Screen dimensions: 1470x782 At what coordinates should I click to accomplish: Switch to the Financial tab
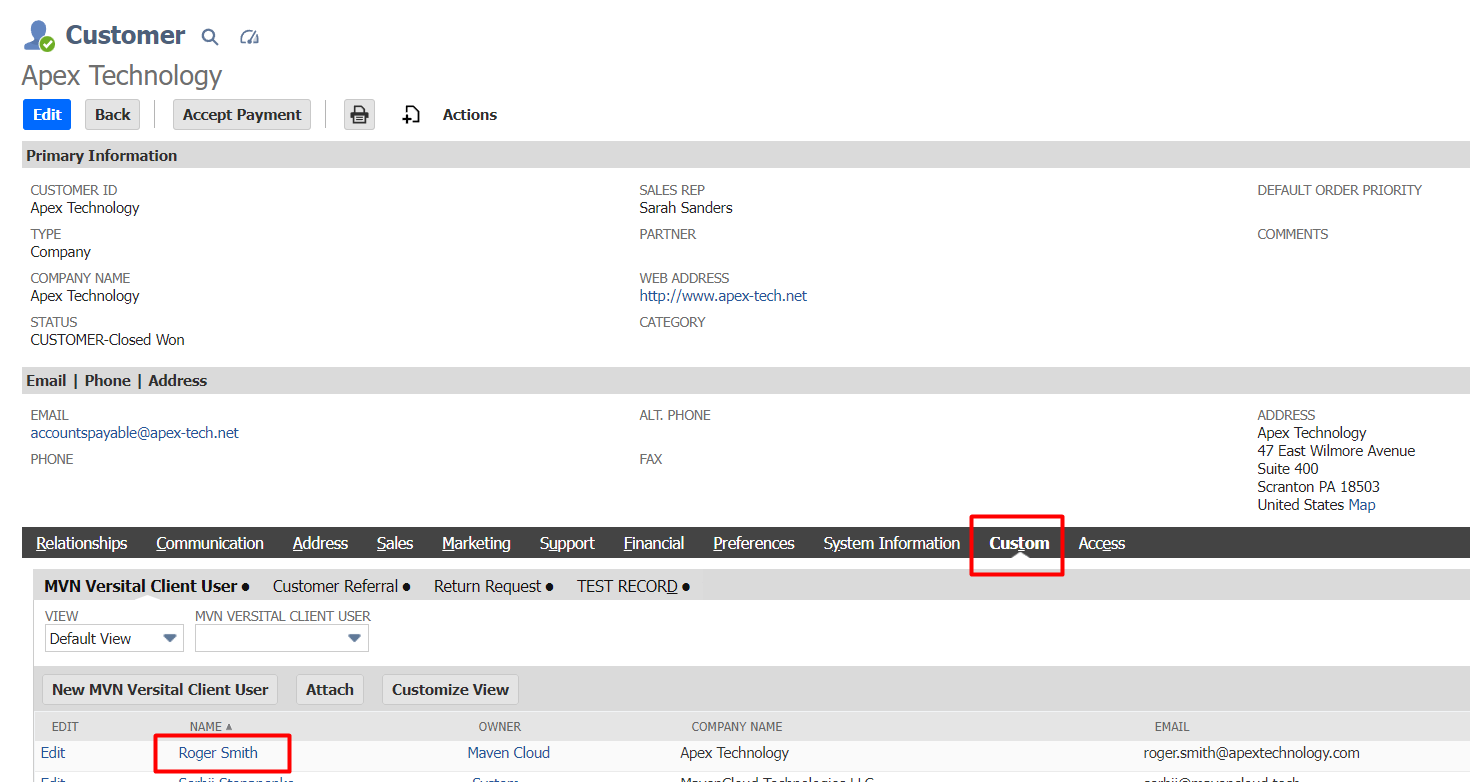(653, 543)
